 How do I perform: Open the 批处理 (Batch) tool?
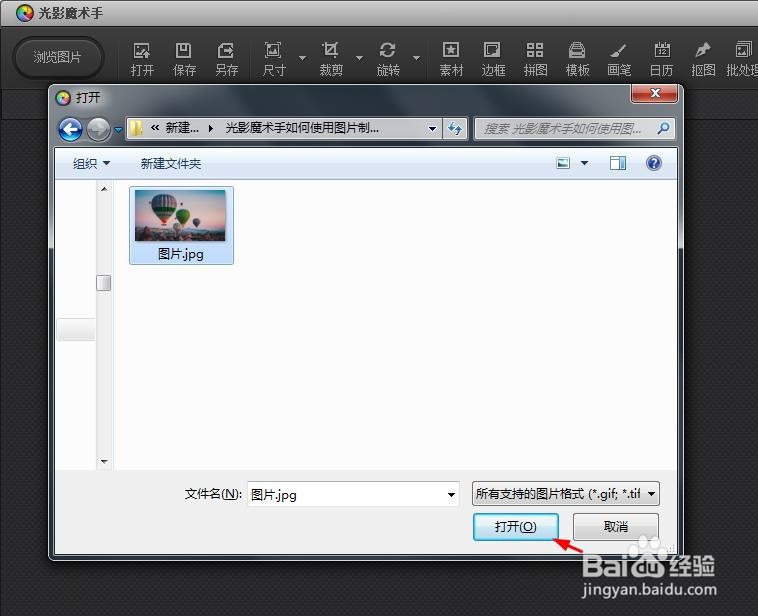[x=742, y=59]
